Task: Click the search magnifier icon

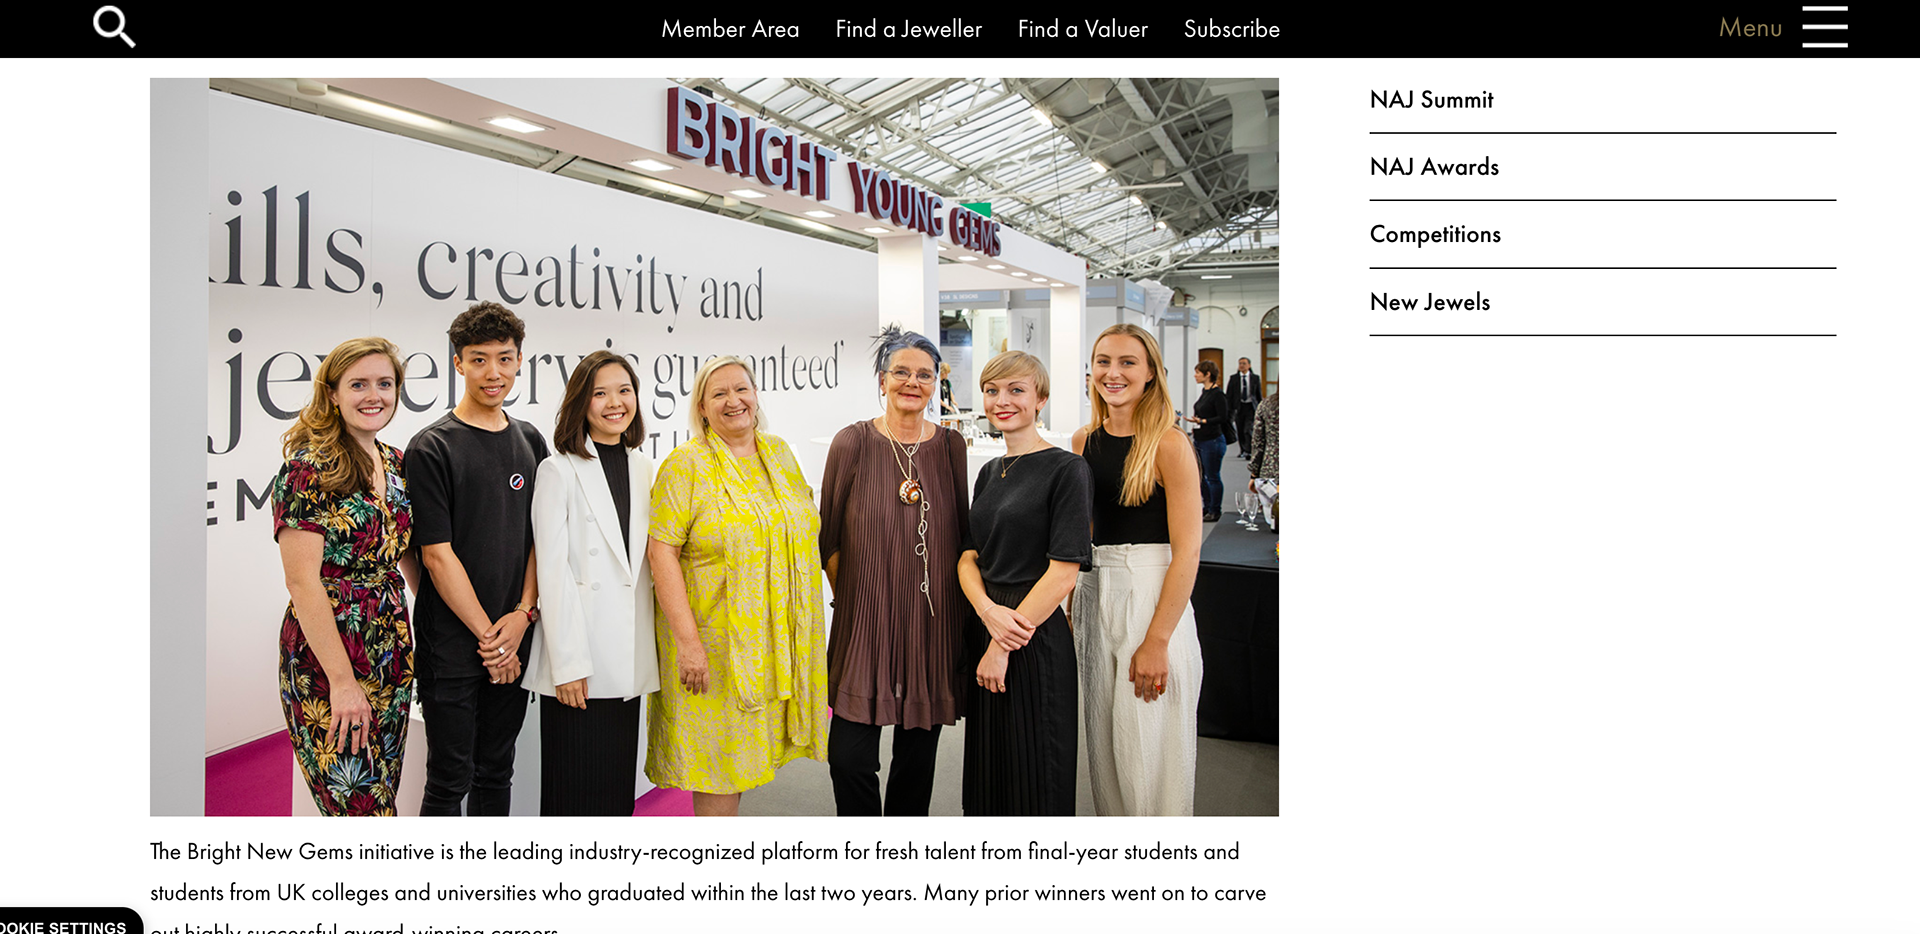Action: coord(114,27)
